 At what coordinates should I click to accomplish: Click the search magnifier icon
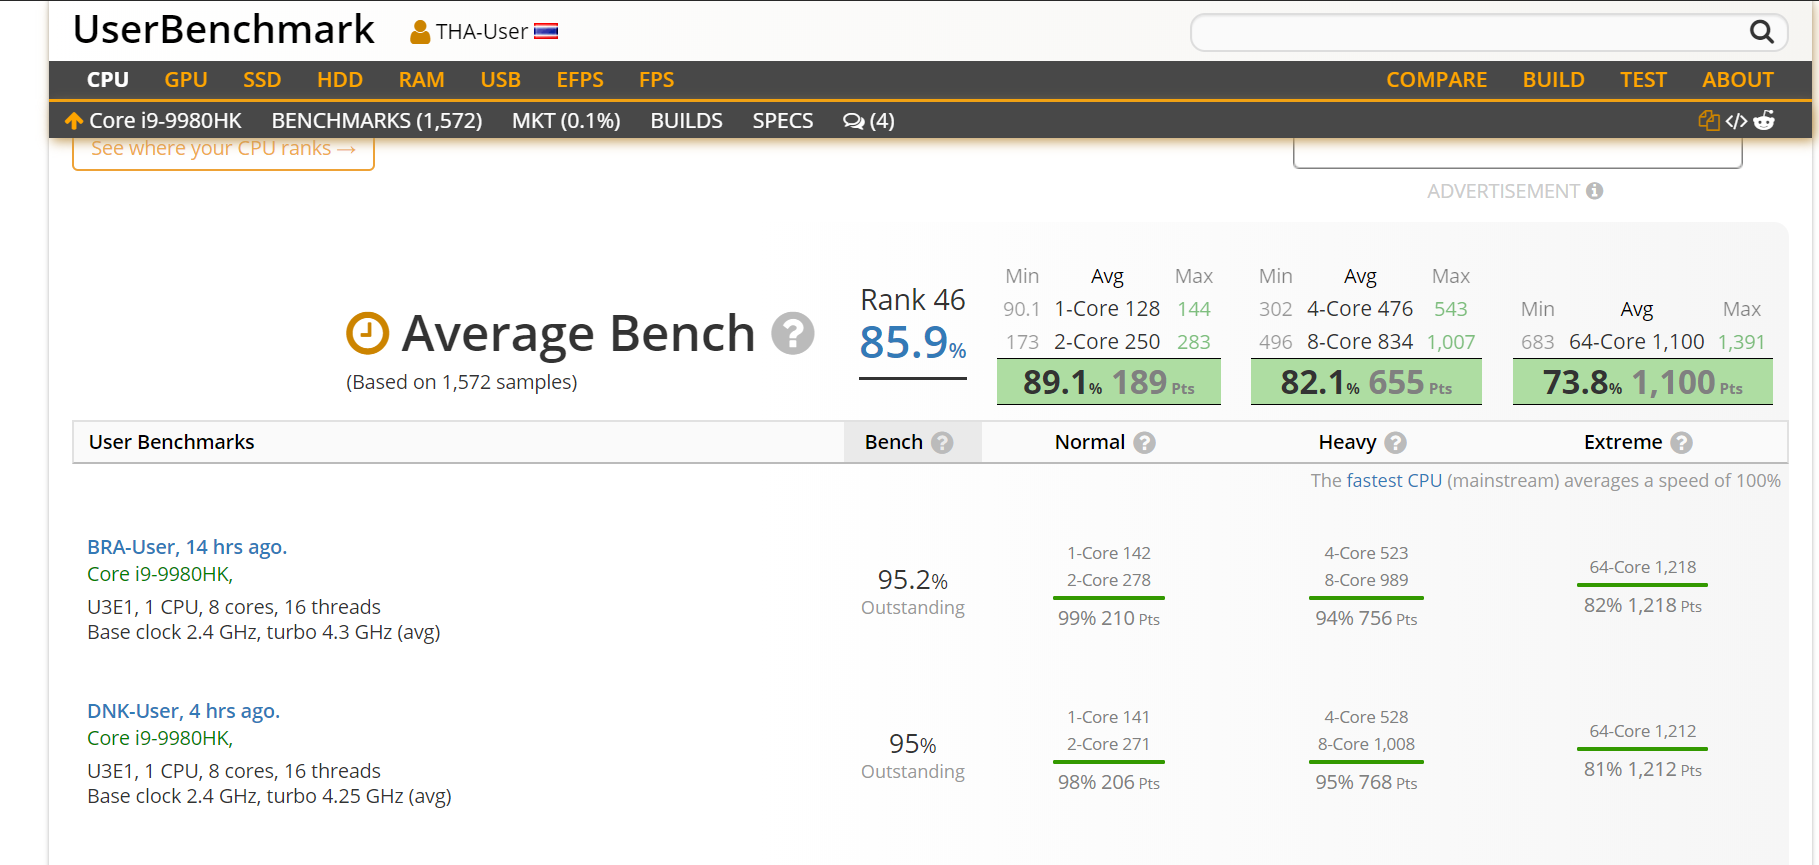(1761, 32)
